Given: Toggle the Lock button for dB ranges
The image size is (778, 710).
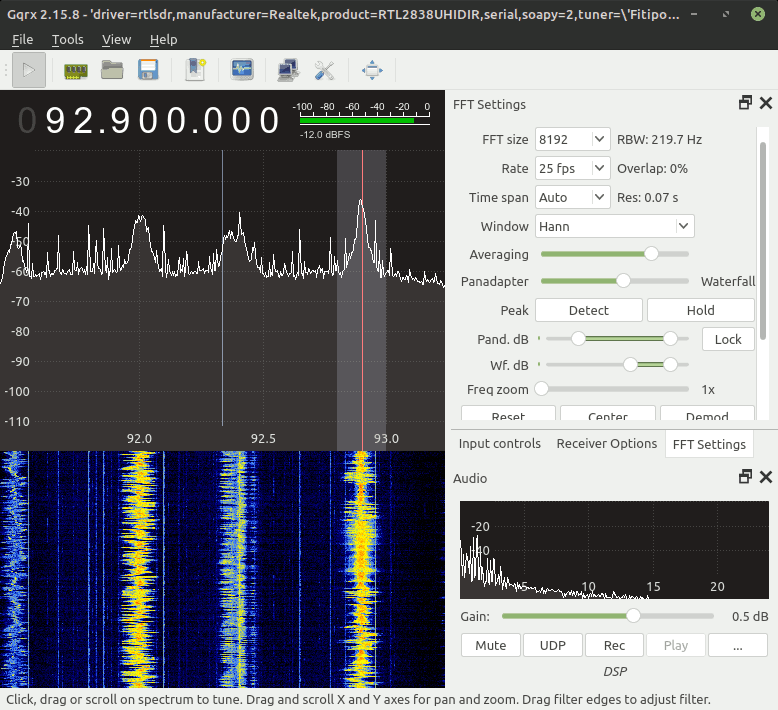Looking at the screenshot, I should 728,339.
